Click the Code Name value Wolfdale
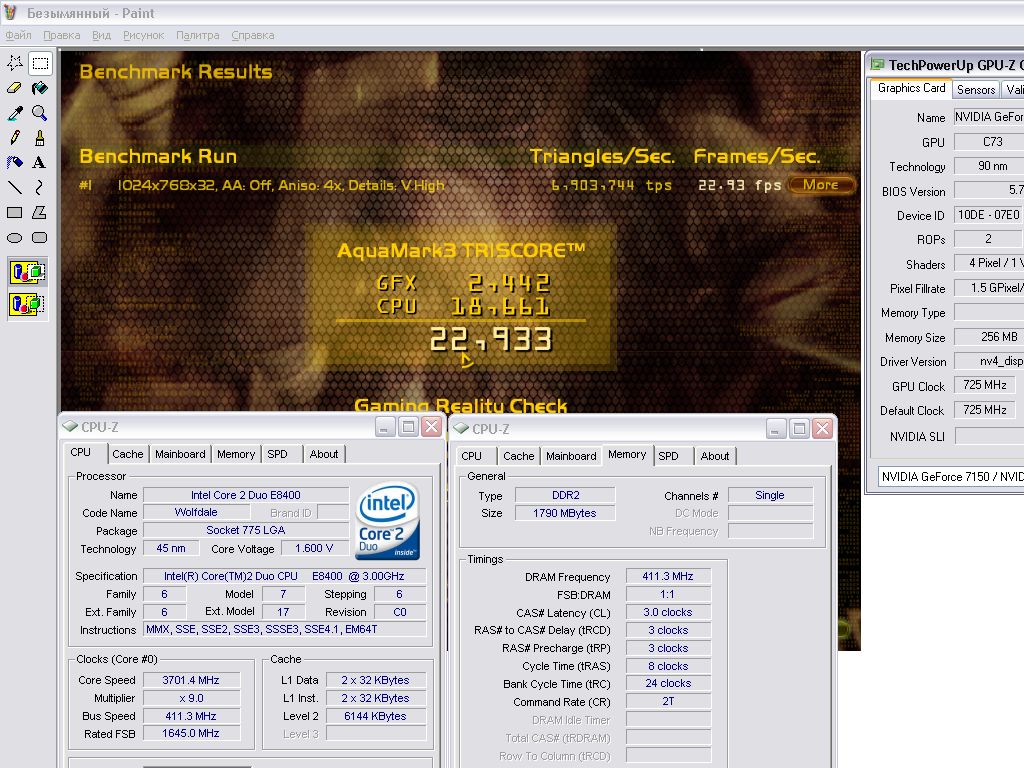This screenshot has width=1024, height=768. [x=196, y=513]
